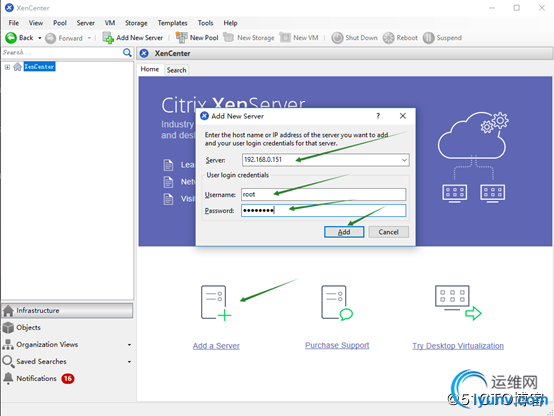Click the search magnifier icon

tap(127, 53)
